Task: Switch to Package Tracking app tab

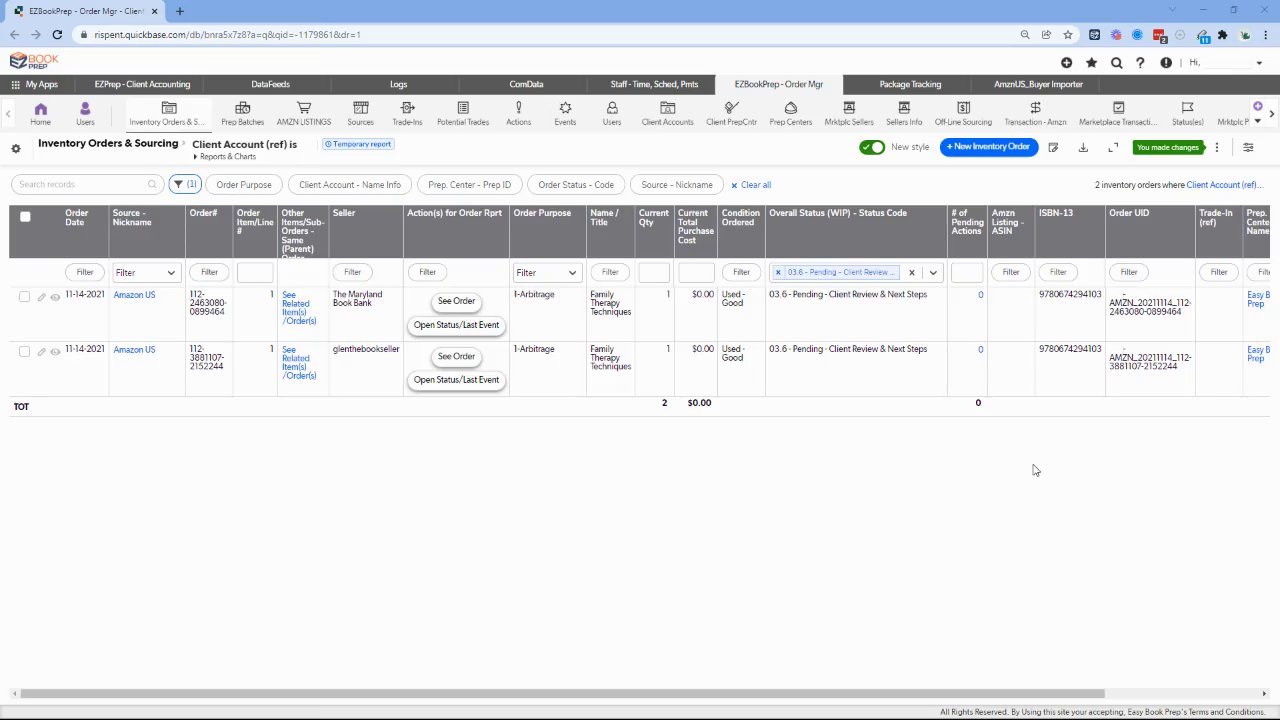Action: (910, 84)
